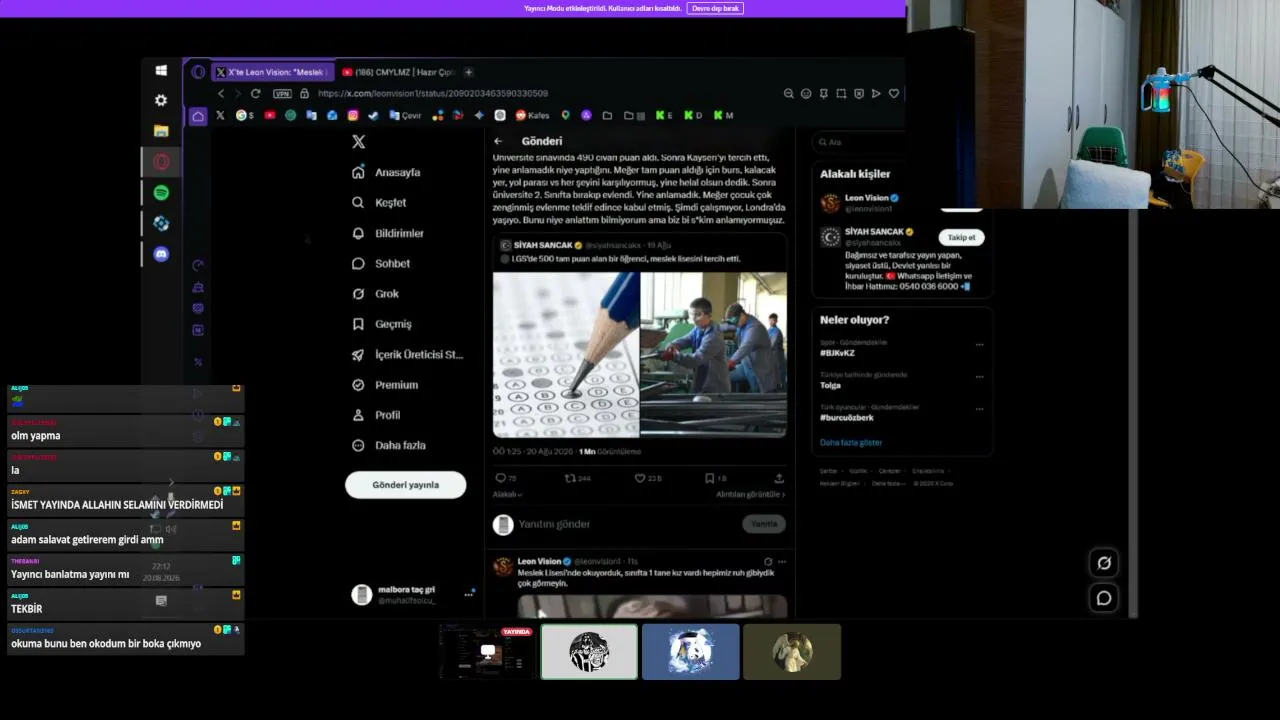Switch to the X Leon Vision browser tab
Viewport: 1280px width, 720px height.
tap(271, 72)
